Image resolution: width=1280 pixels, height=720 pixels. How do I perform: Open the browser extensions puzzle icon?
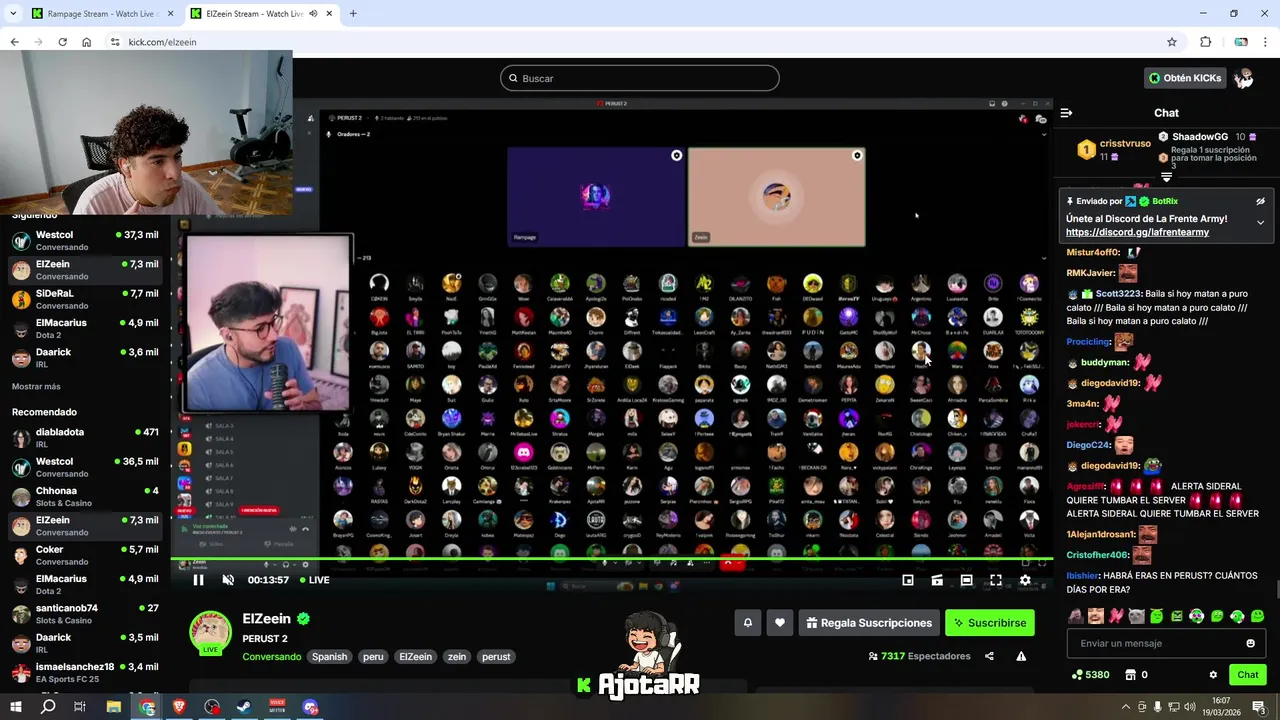pyautogui.click(x=1205, y=42)
